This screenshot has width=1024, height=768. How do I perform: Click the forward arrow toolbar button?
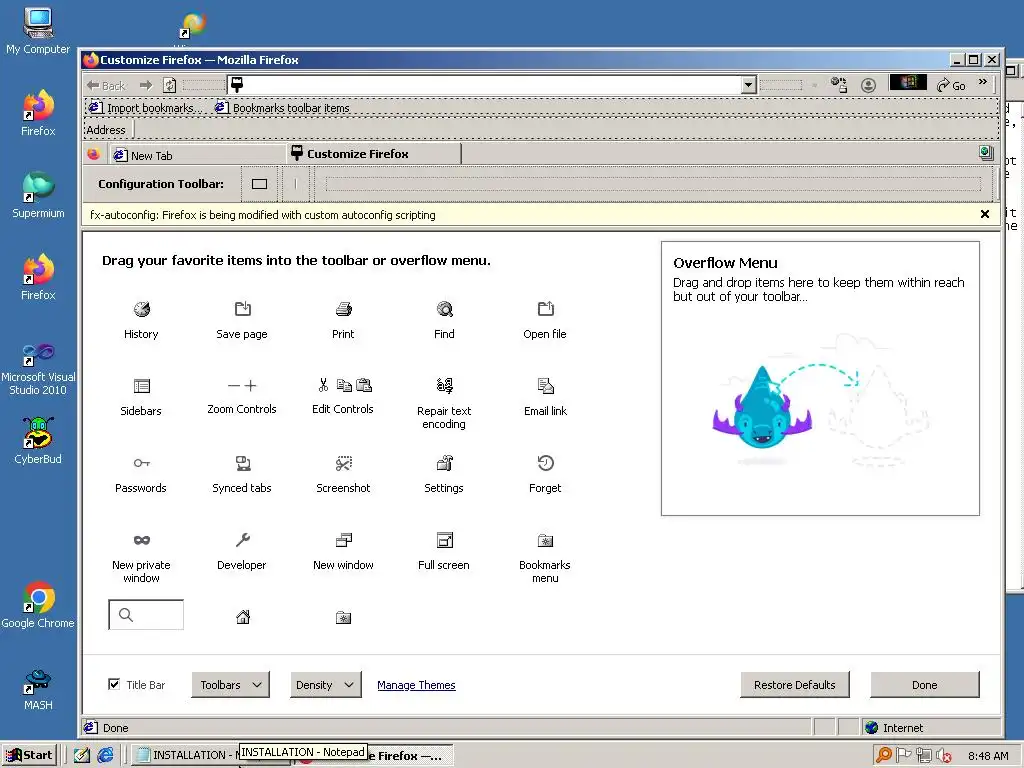[x=146, y=85]
